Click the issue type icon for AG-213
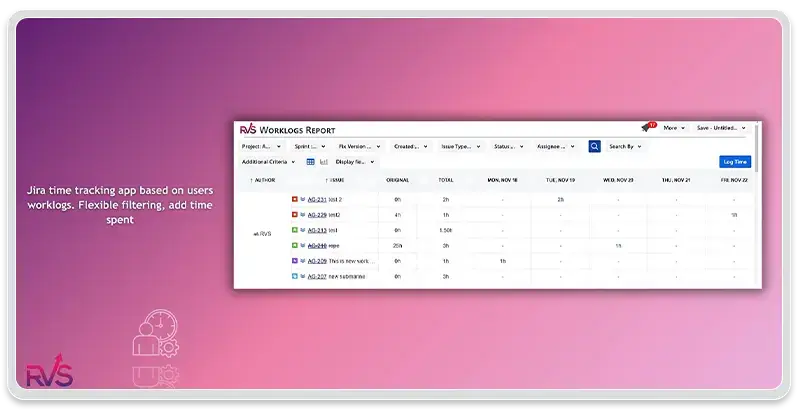The height and width of the screenshot is (411, 800). pos(294,230)
